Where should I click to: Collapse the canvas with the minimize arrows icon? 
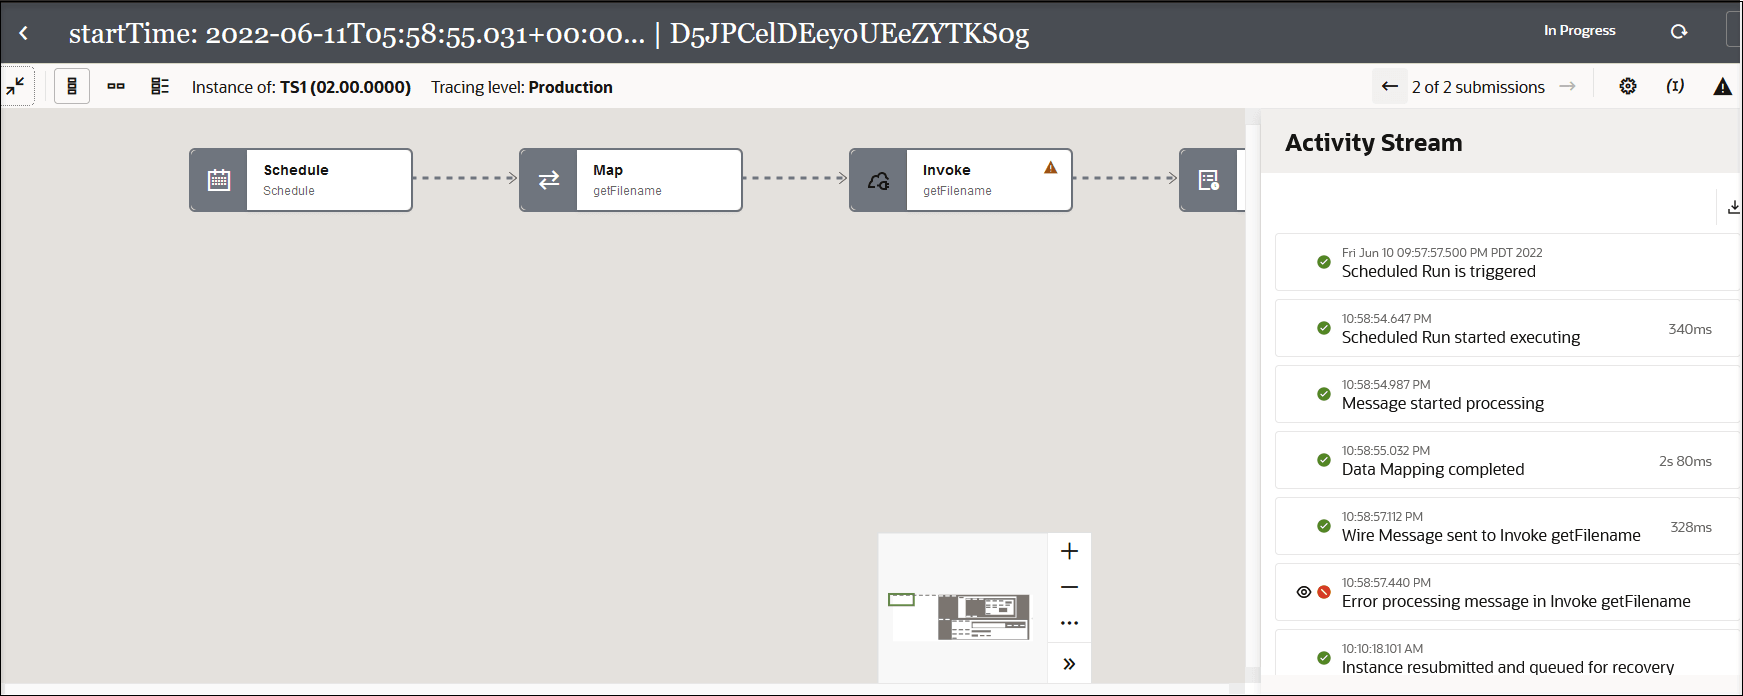[17, 86]
